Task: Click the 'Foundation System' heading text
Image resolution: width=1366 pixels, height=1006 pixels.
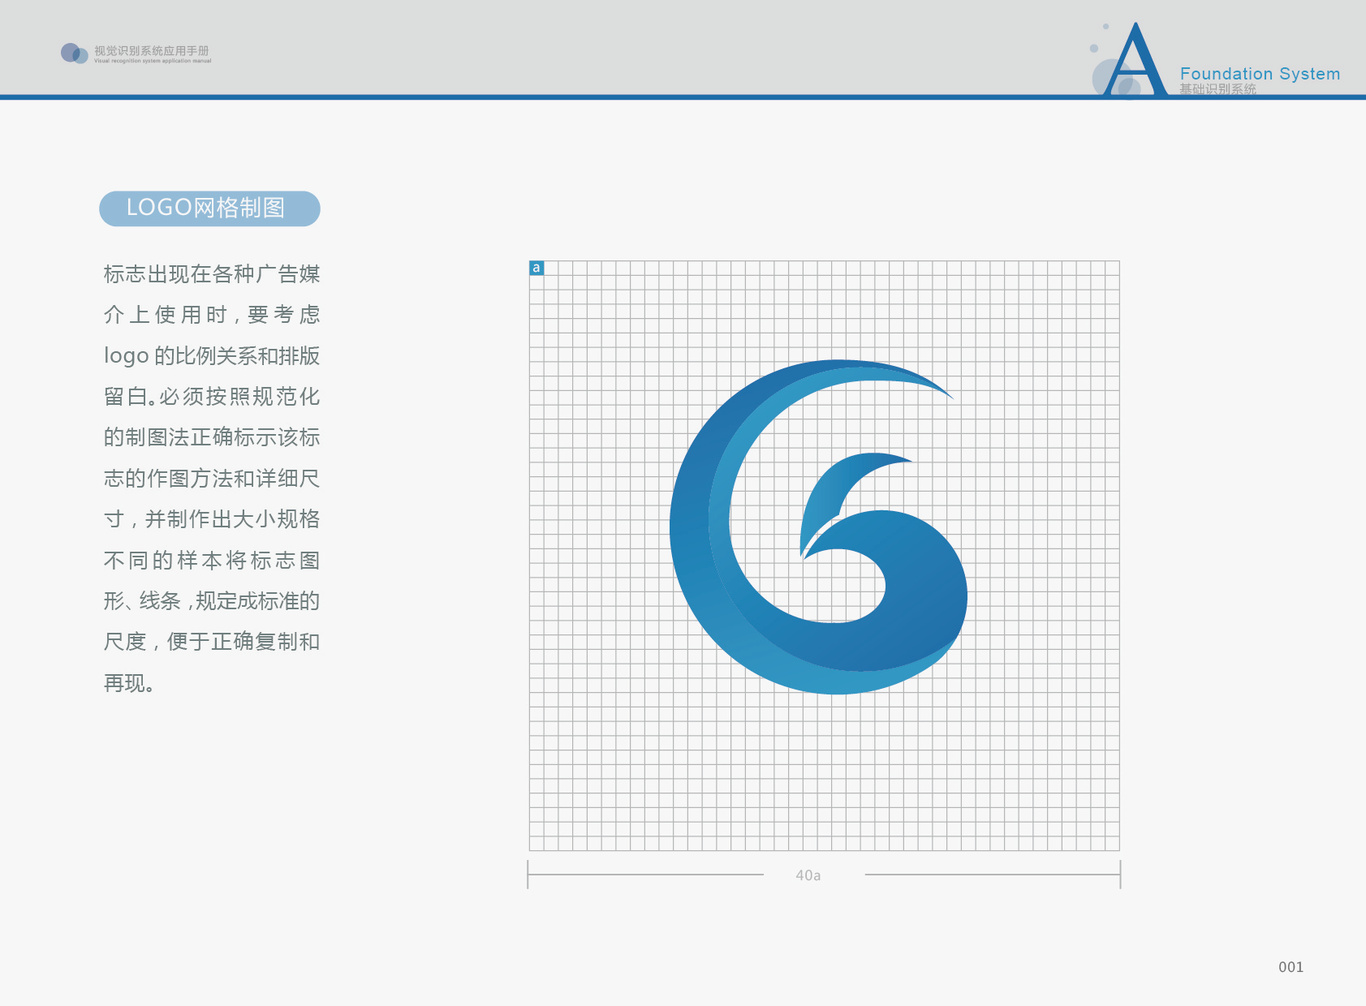Action: point(1260,74)
